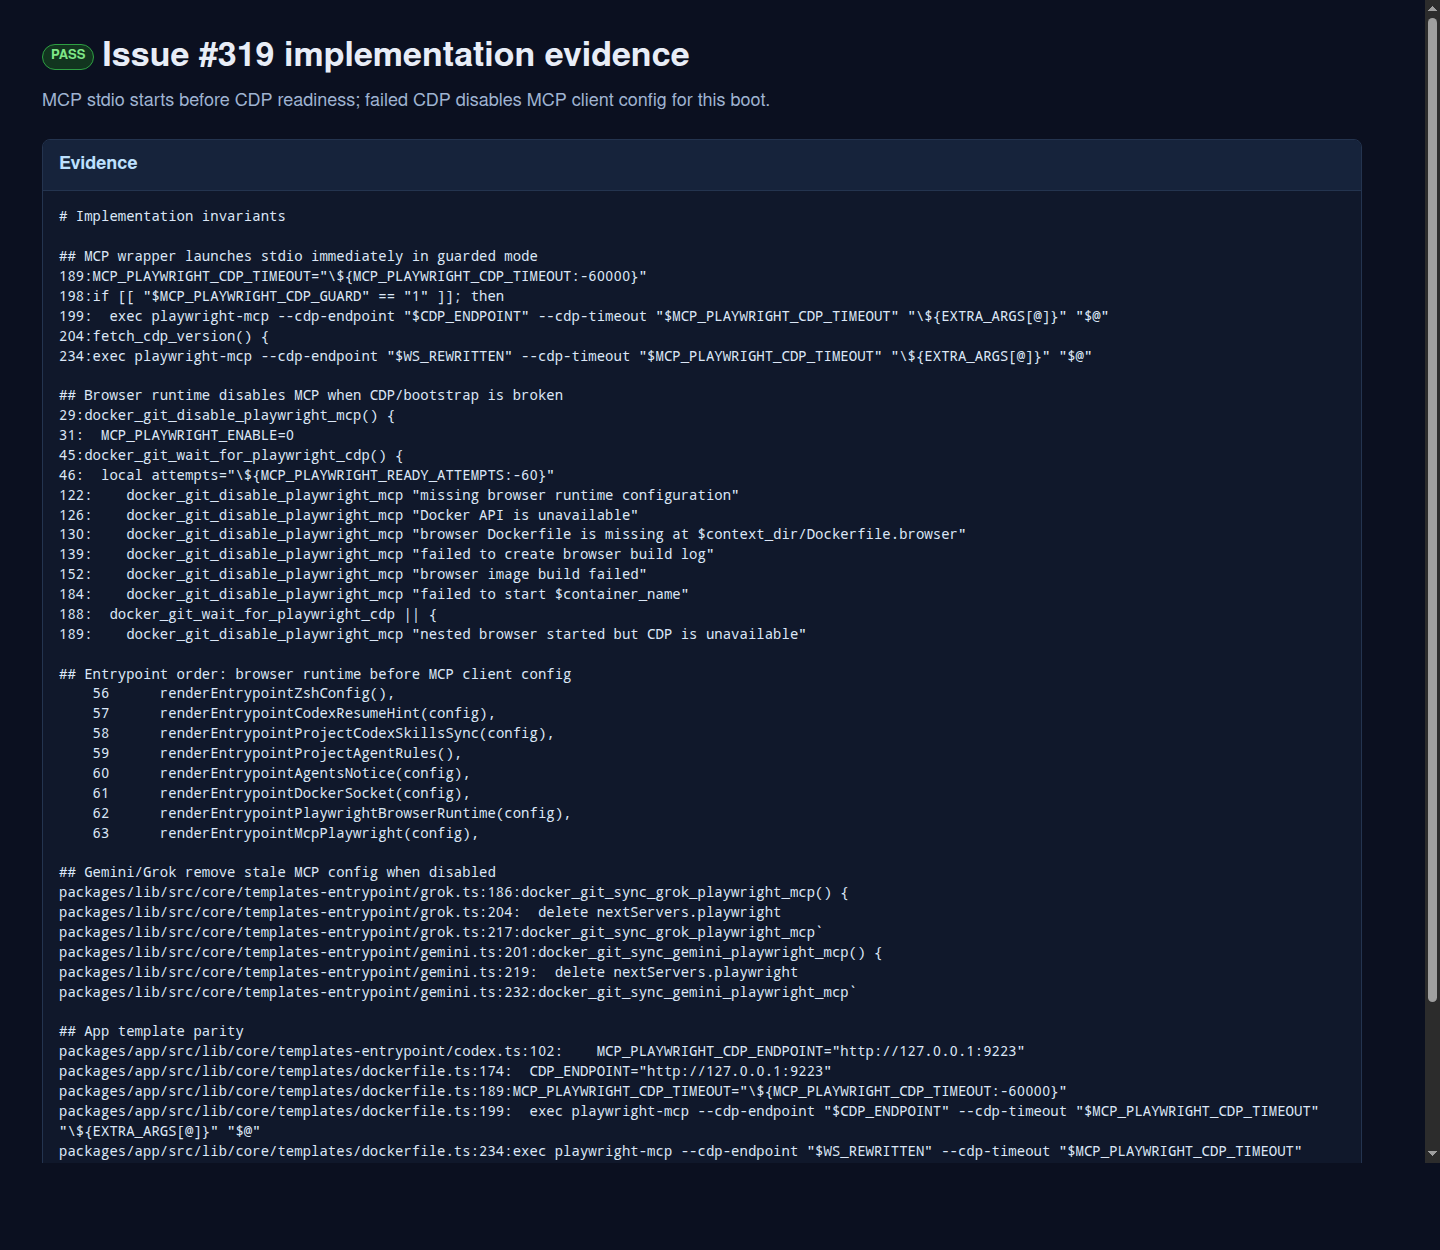1440x1250 pixels.
Task: Click gemini.ts:232 line
Action: (458, 993)
